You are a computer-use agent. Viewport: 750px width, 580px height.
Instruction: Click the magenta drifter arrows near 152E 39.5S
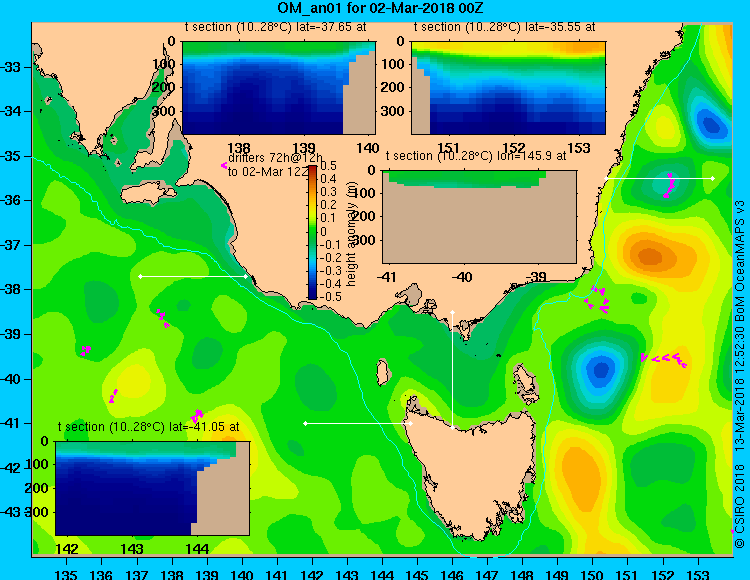(664, 359)
